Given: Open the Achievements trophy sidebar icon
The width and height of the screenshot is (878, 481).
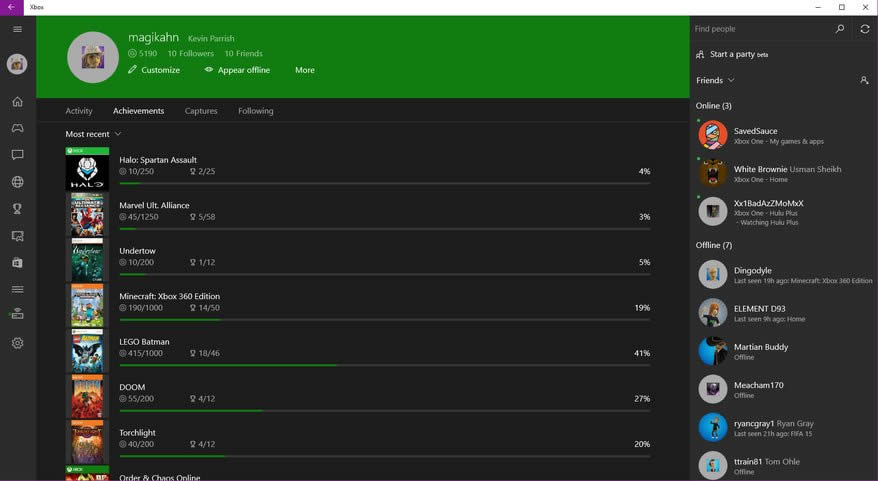Looking at the screenshot, I should point(17,209).
